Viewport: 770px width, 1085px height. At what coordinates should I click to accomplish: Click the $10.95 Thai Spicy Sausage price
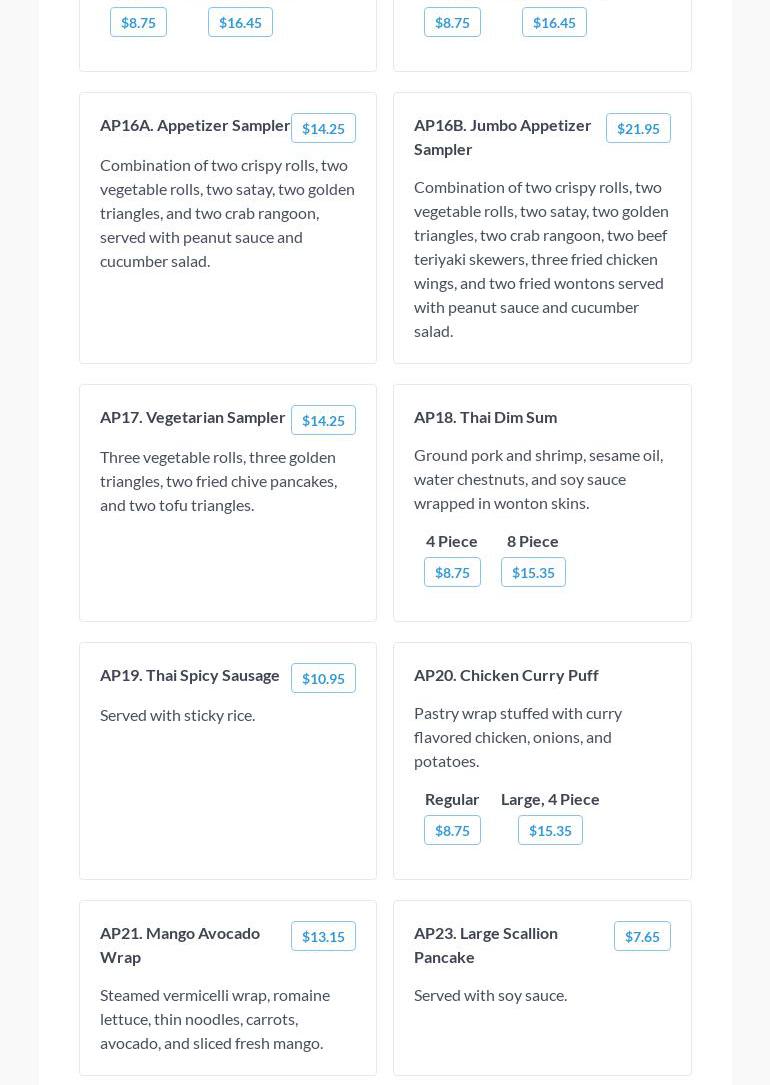tap(323, 678)
